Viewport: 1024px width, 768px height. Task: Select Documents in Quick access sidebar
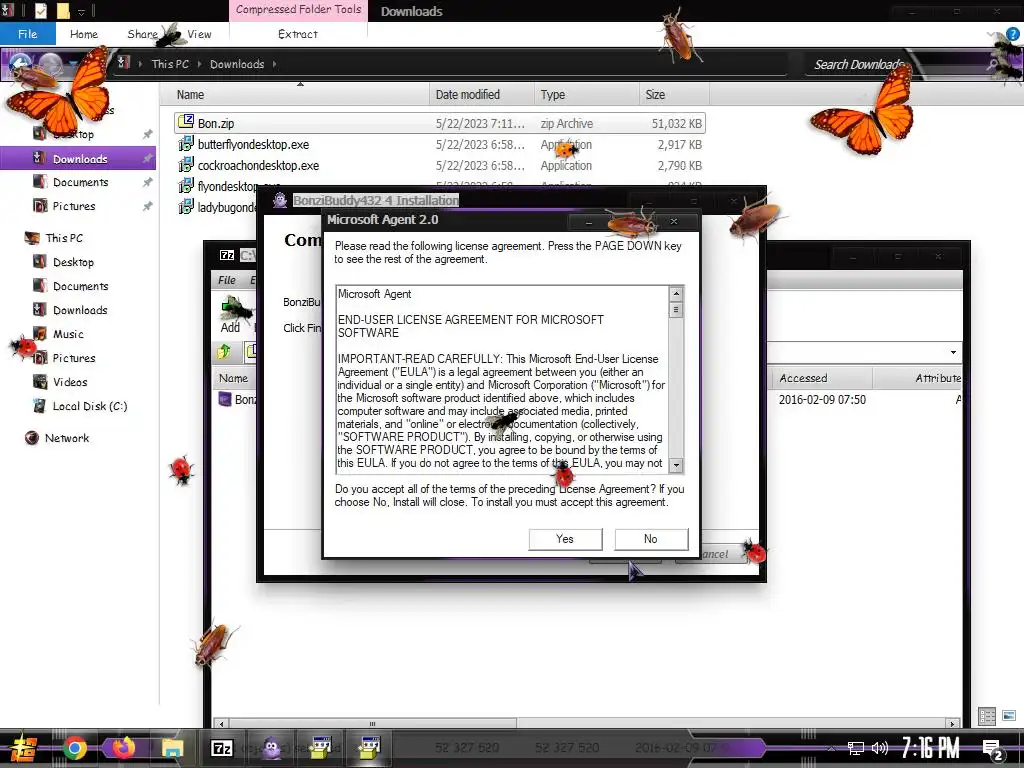80,182
